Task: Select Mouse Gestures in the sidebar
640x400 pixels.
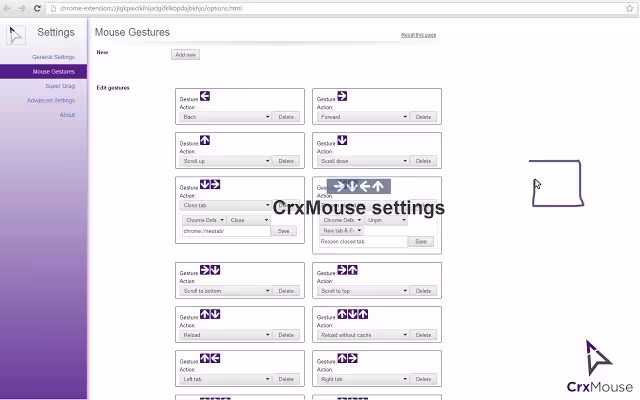Action: pyautogui.click(x=43, y=71)
